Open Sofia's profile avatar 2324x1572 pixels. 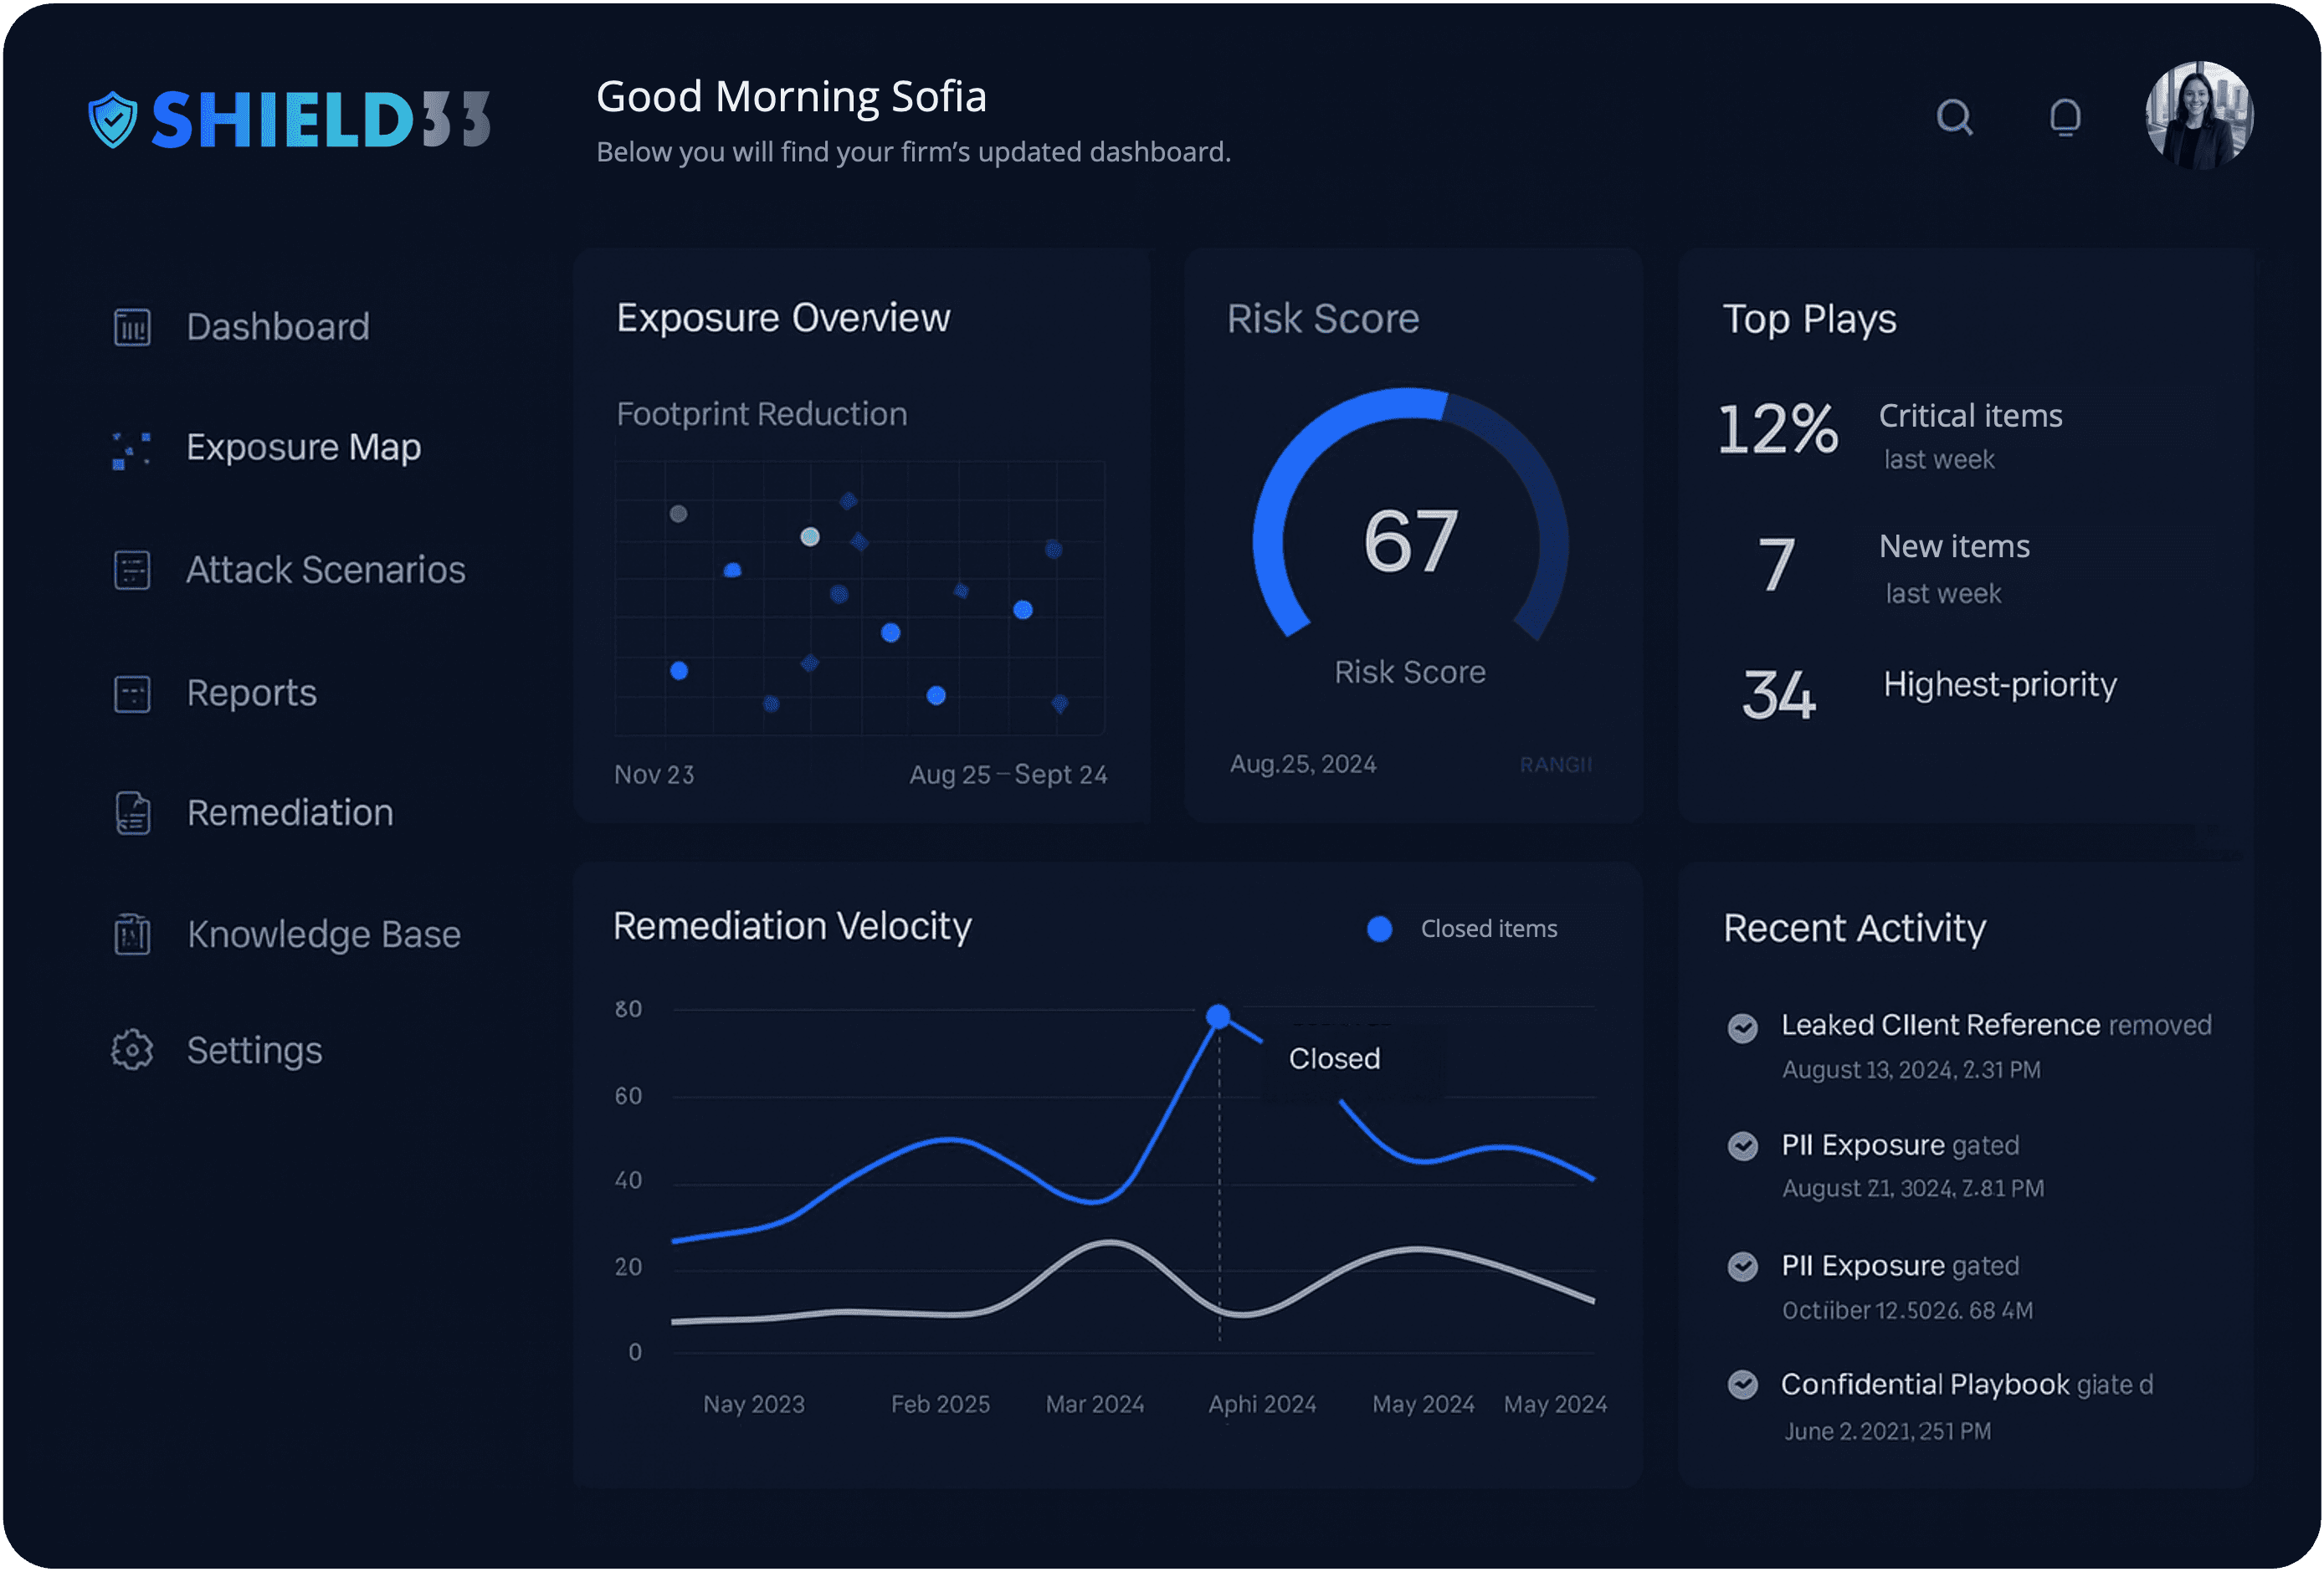(x=2198, y=115)
